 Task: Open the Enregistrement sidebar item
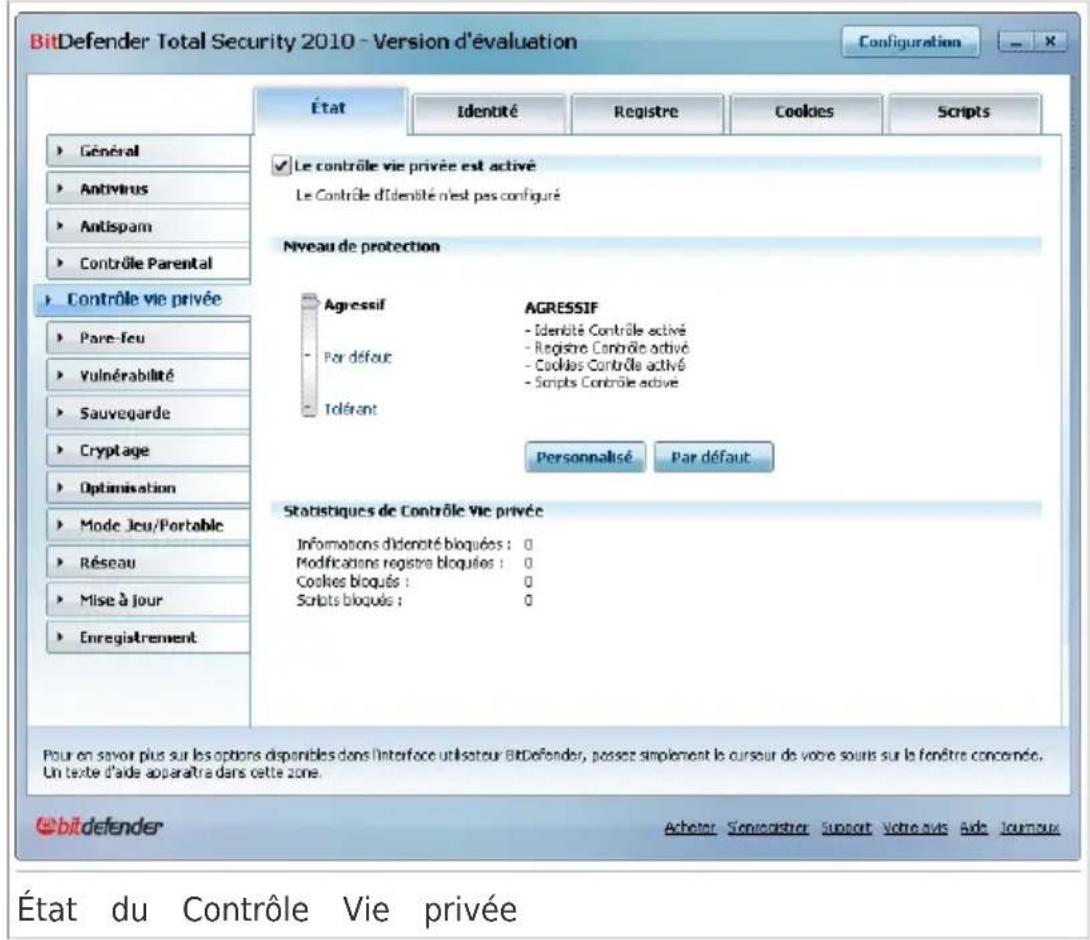coord(148,638)
